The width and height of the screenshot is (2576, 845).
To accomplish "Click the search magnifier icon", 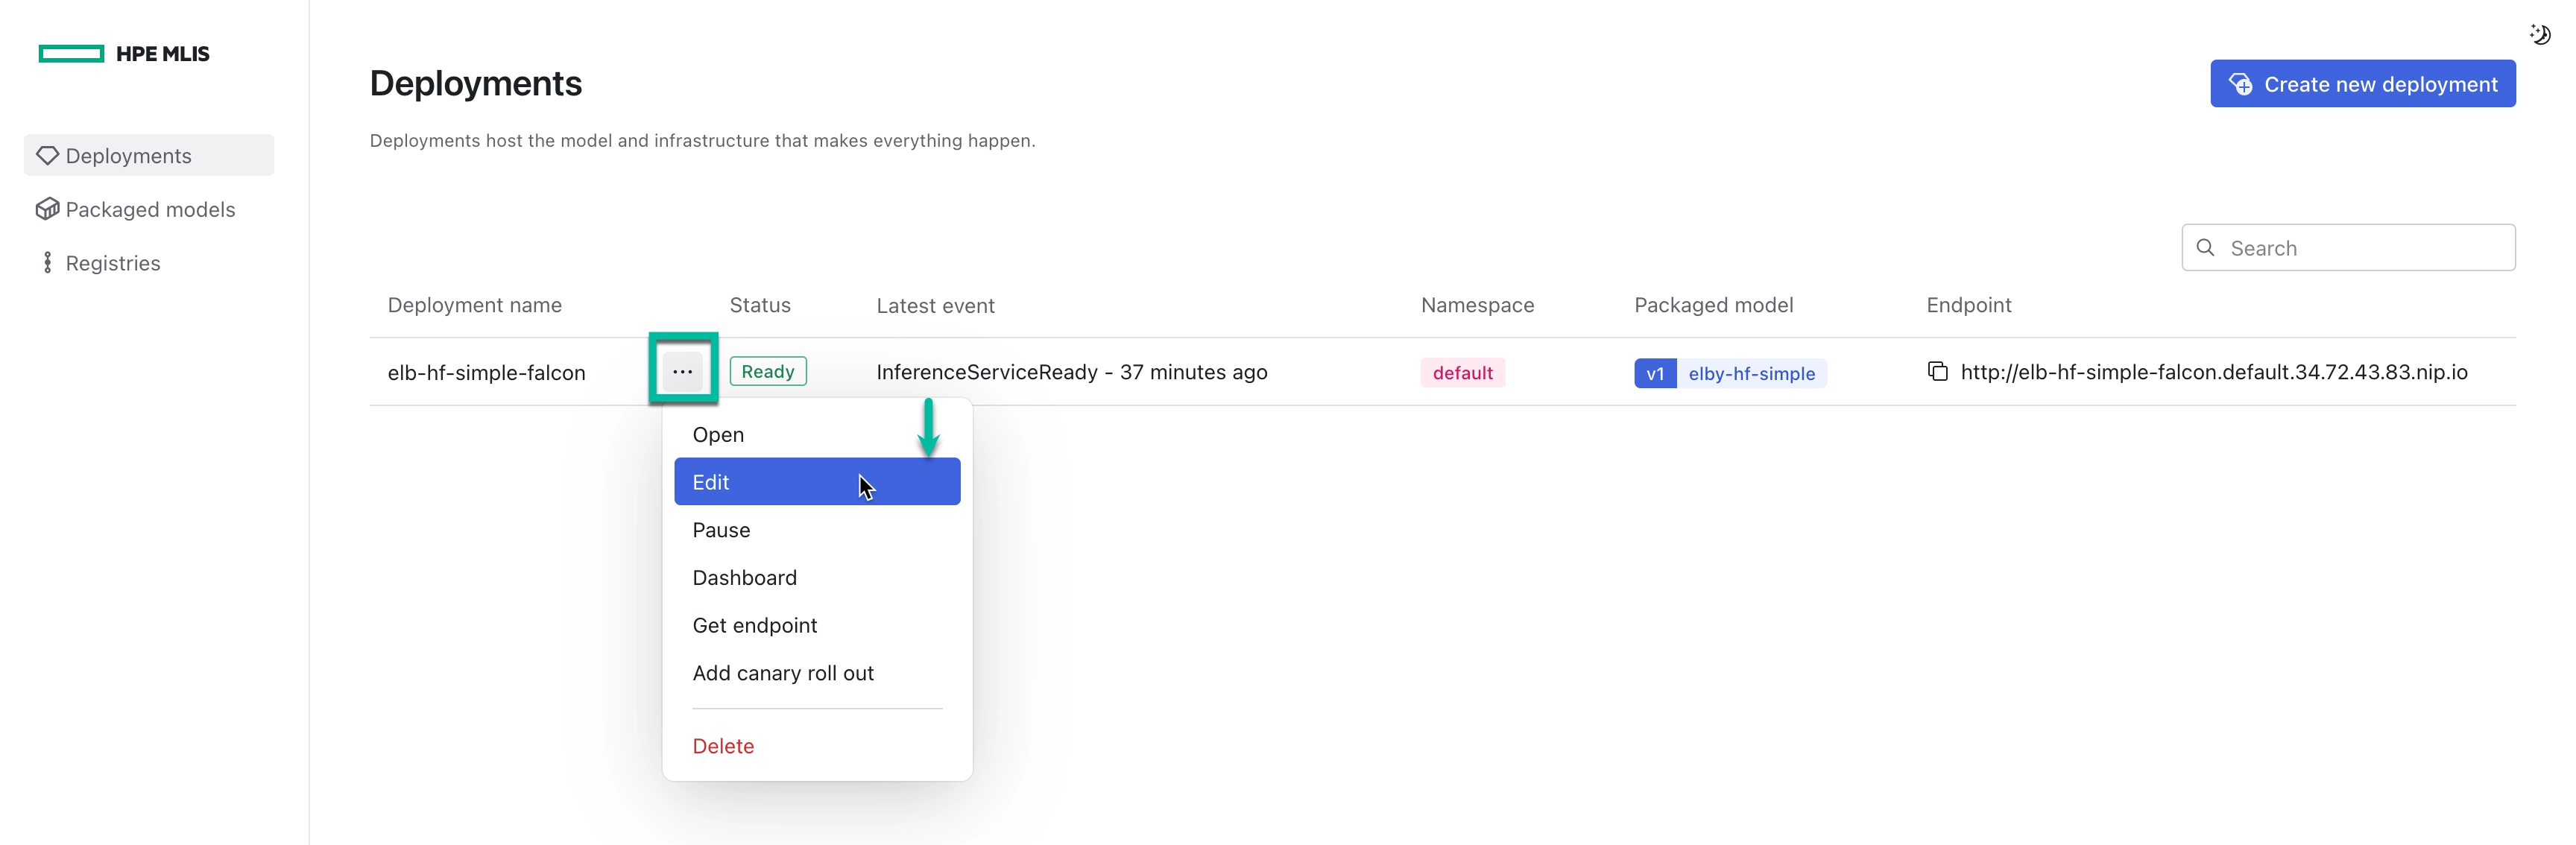I will (x=2204, y=247).
